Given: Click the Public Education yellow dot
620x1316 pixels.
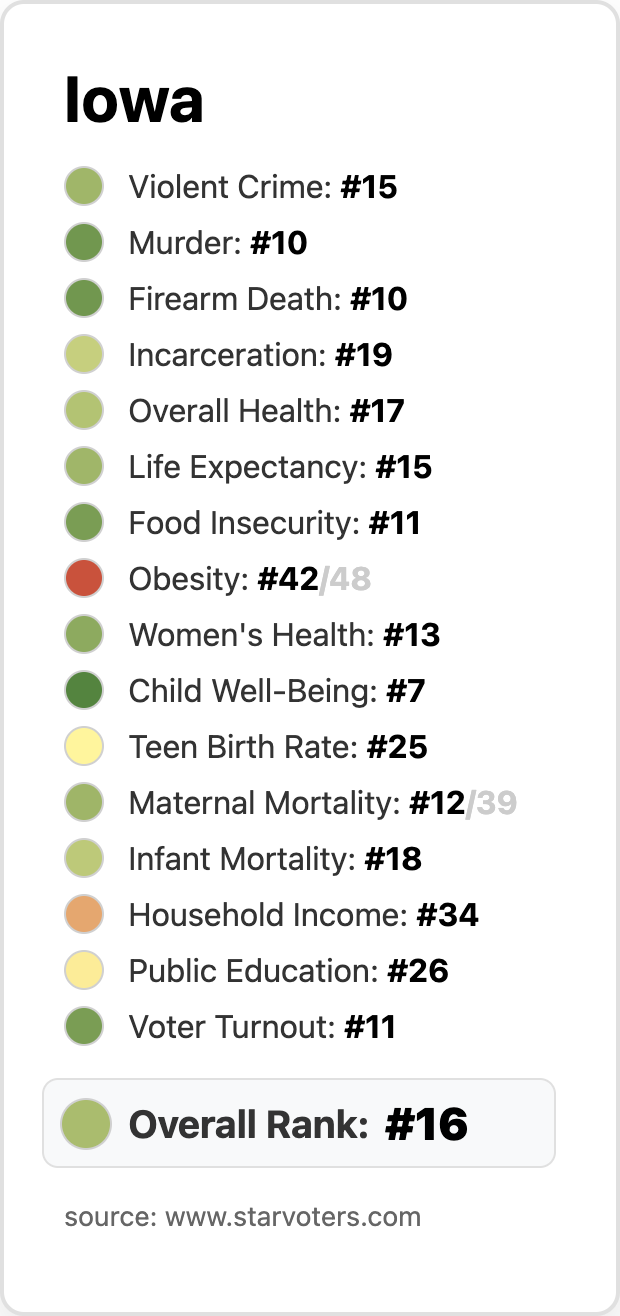Looking at the screenshot, I should pos(84,971).
